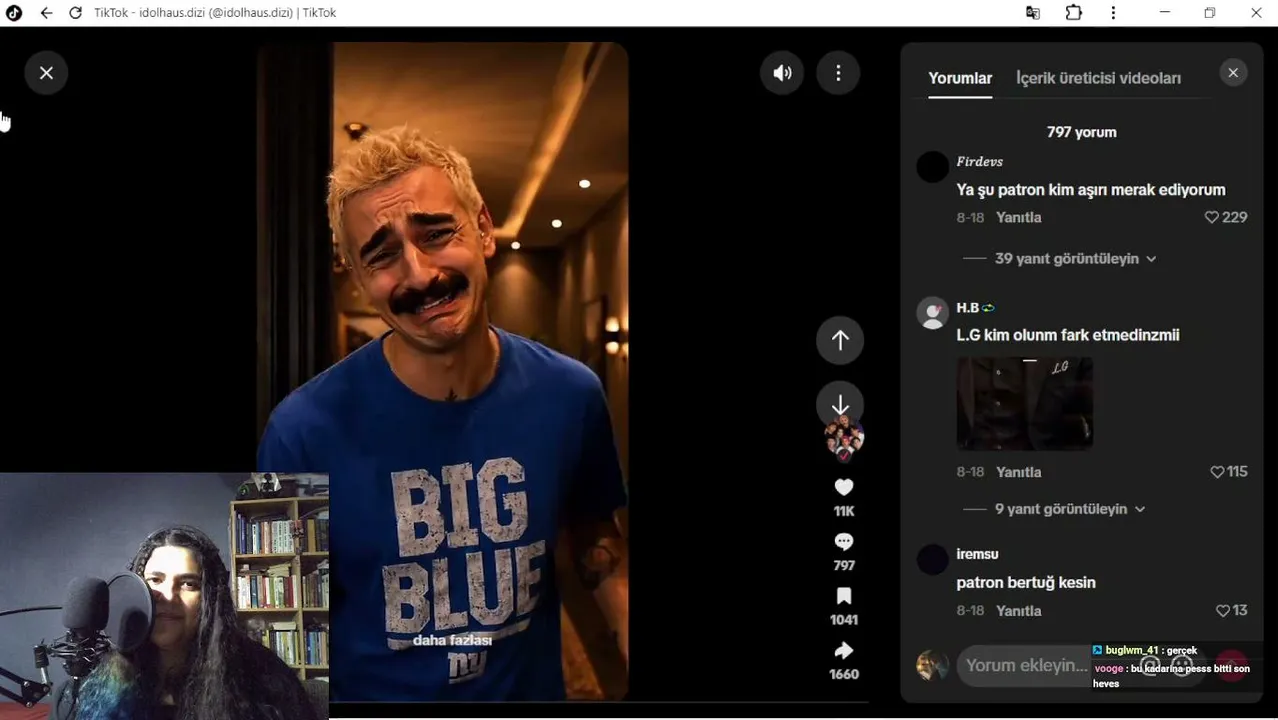Click the 797 yorum comment count text
1278x720 pixels.
[1081, 132]
